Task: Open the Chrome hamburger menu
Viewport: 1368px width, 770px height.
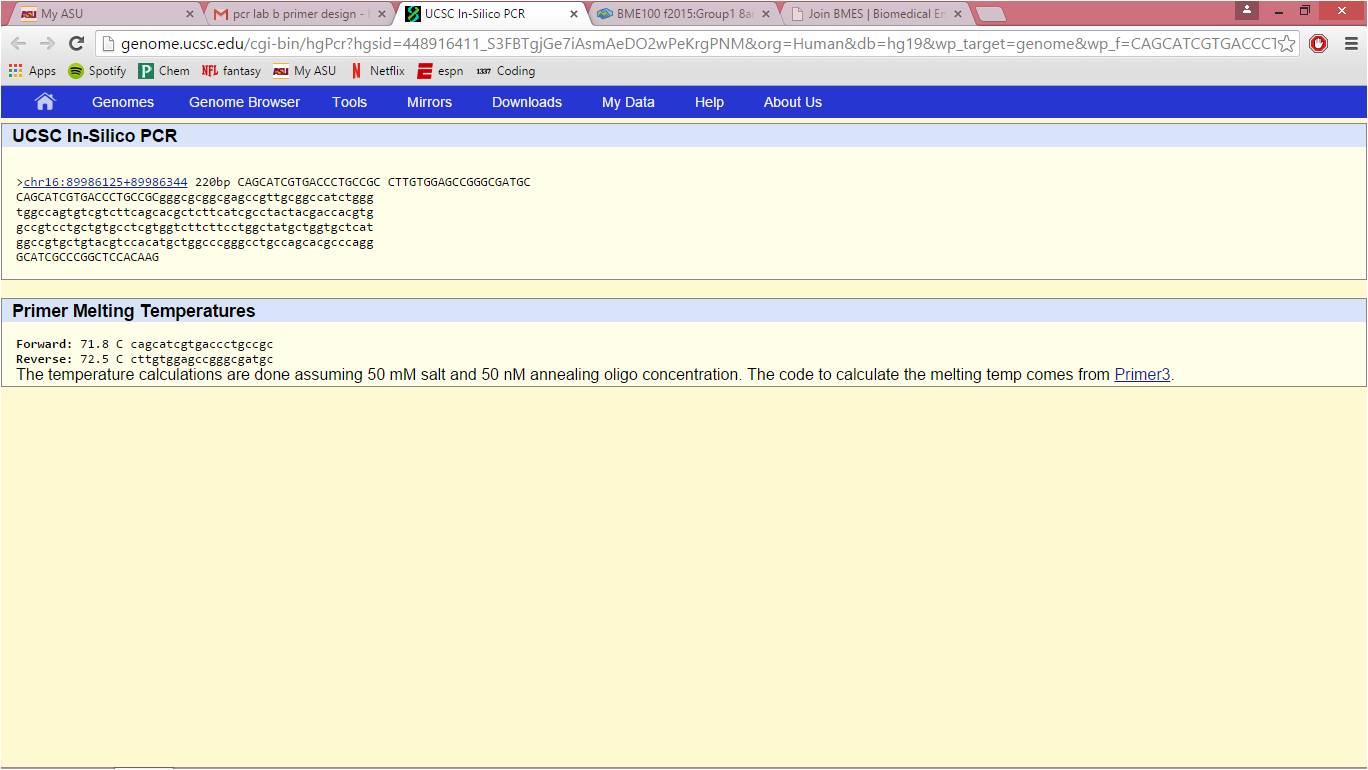Action: [x=1350, y=44]
